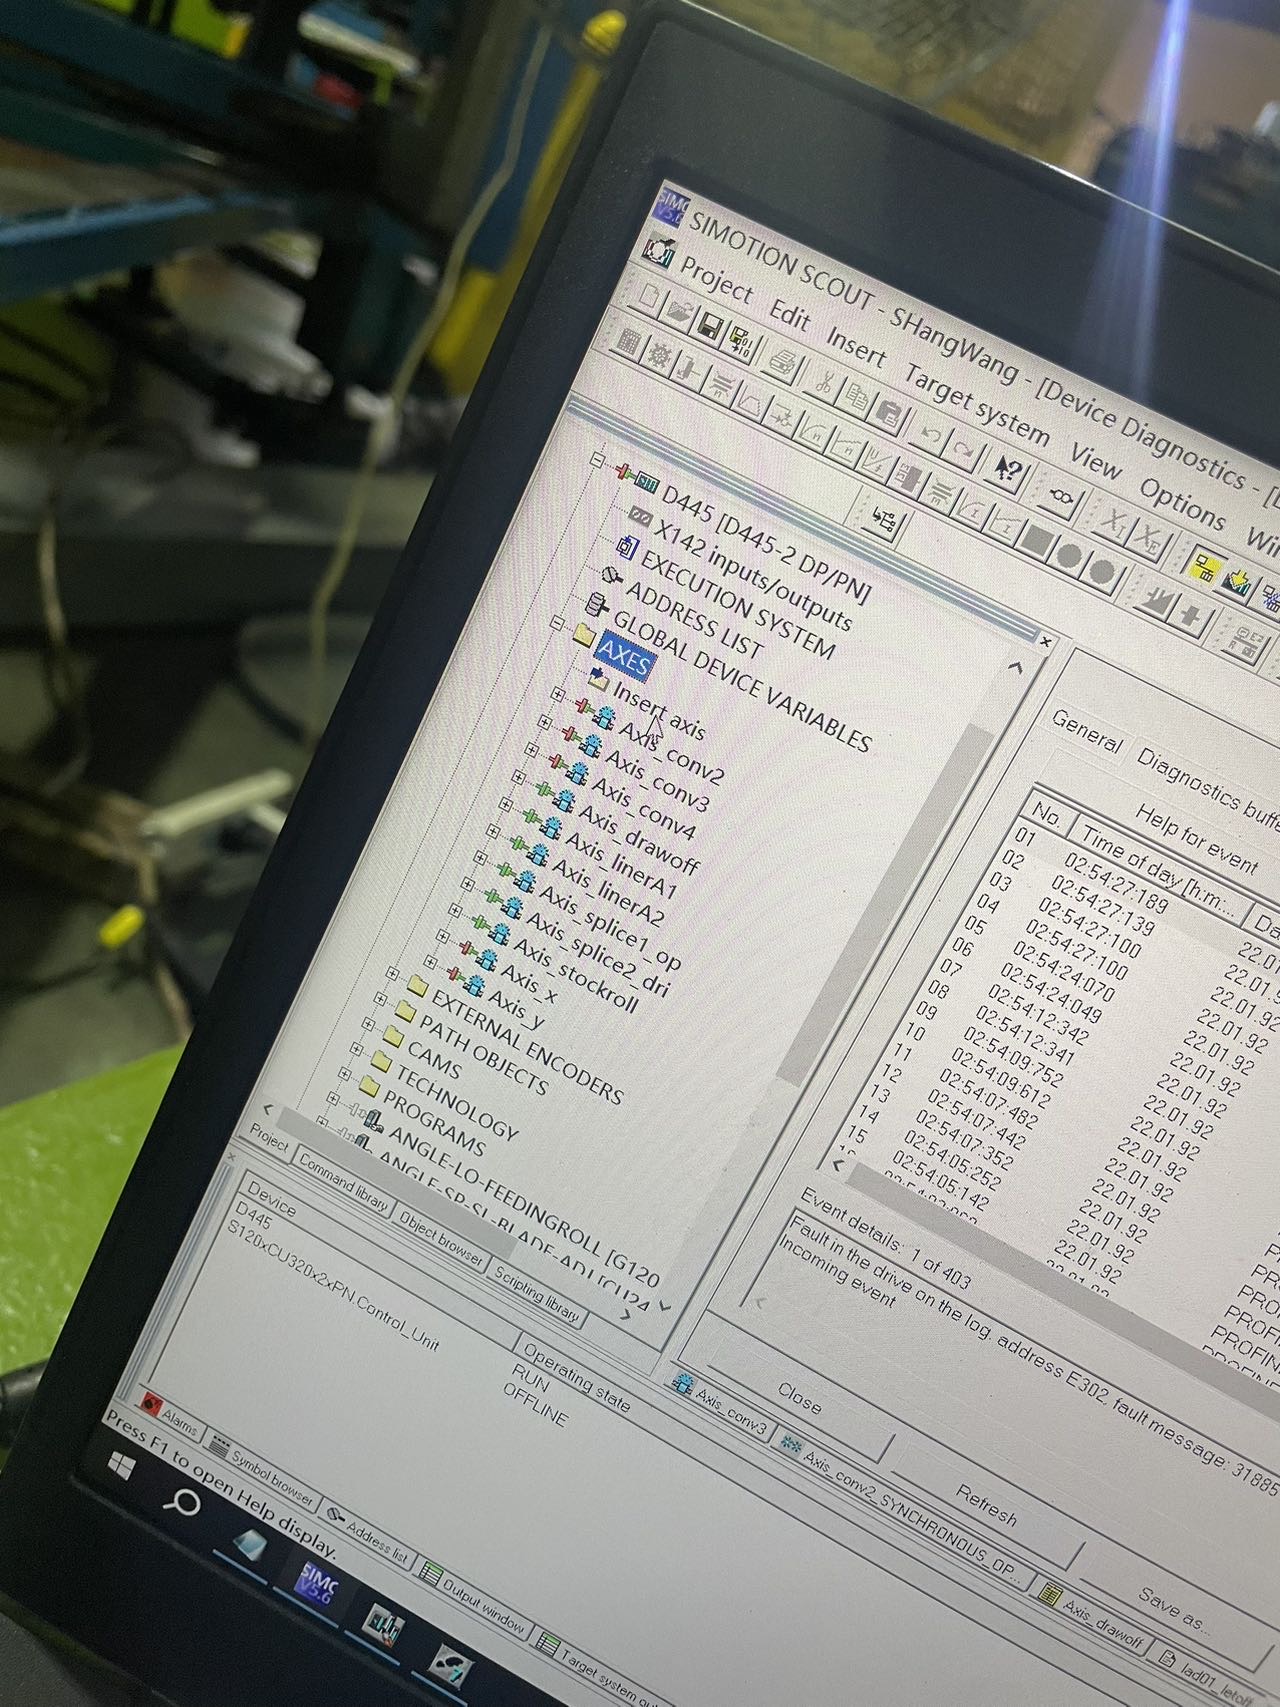Click the New Project toolbar icon
This screenshot has width=1280, height=1707.
tap(649, 298)
